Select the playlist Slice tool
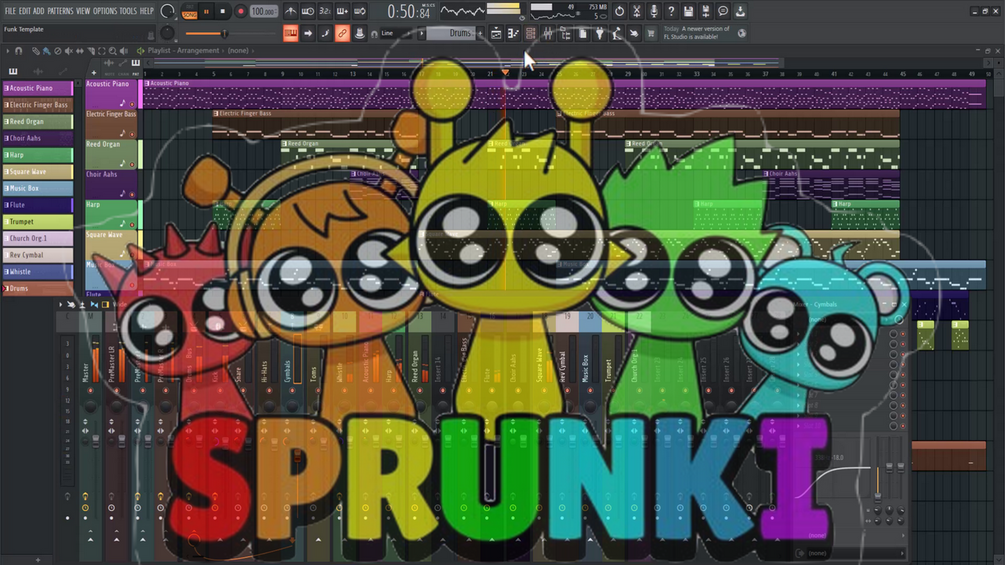 [x=90, y=51]
